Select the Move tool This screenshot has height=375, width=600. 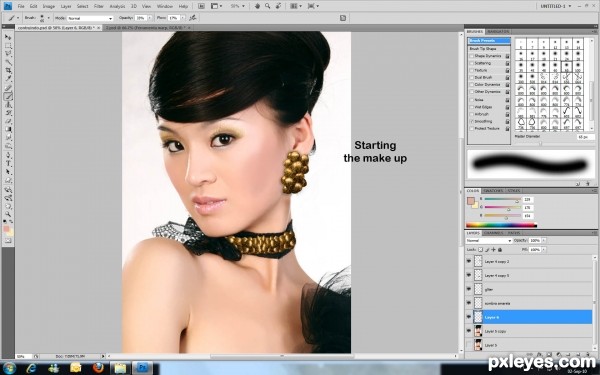[8, 37]
